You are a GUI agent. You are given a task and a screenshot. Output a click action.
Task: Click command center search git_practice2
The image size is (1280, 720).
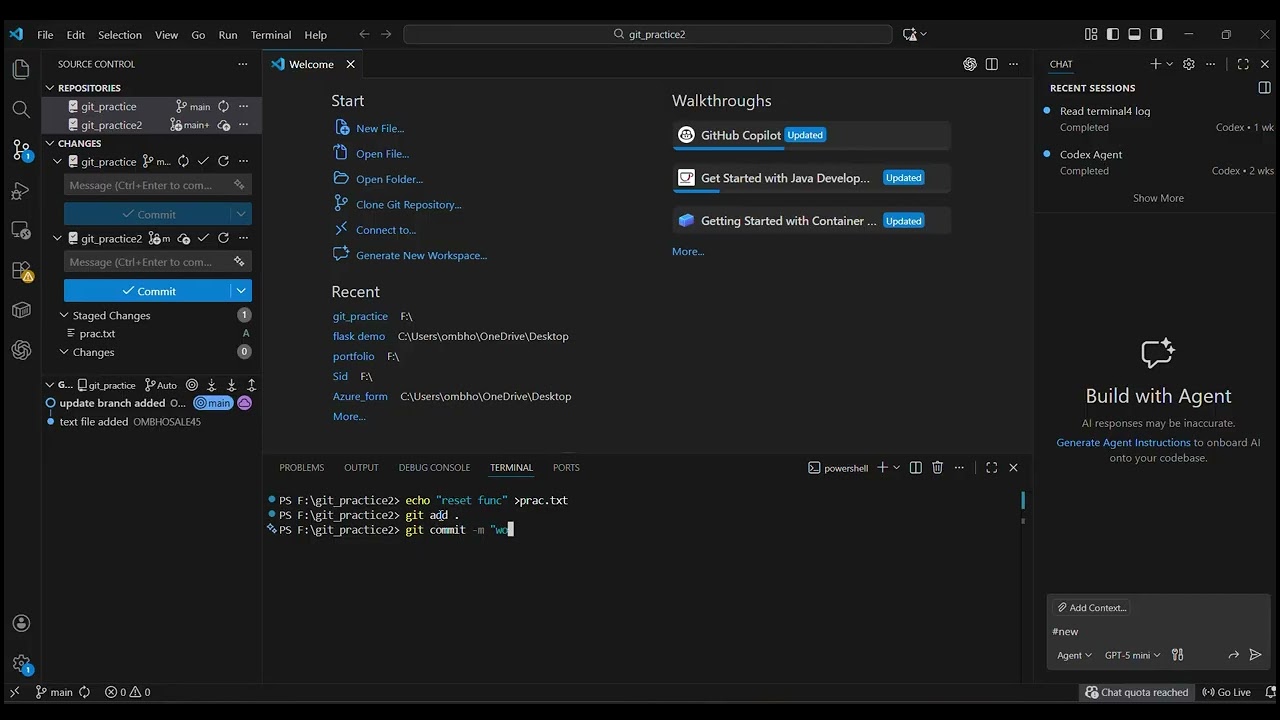pyautogui.click(x=648, y=34)
